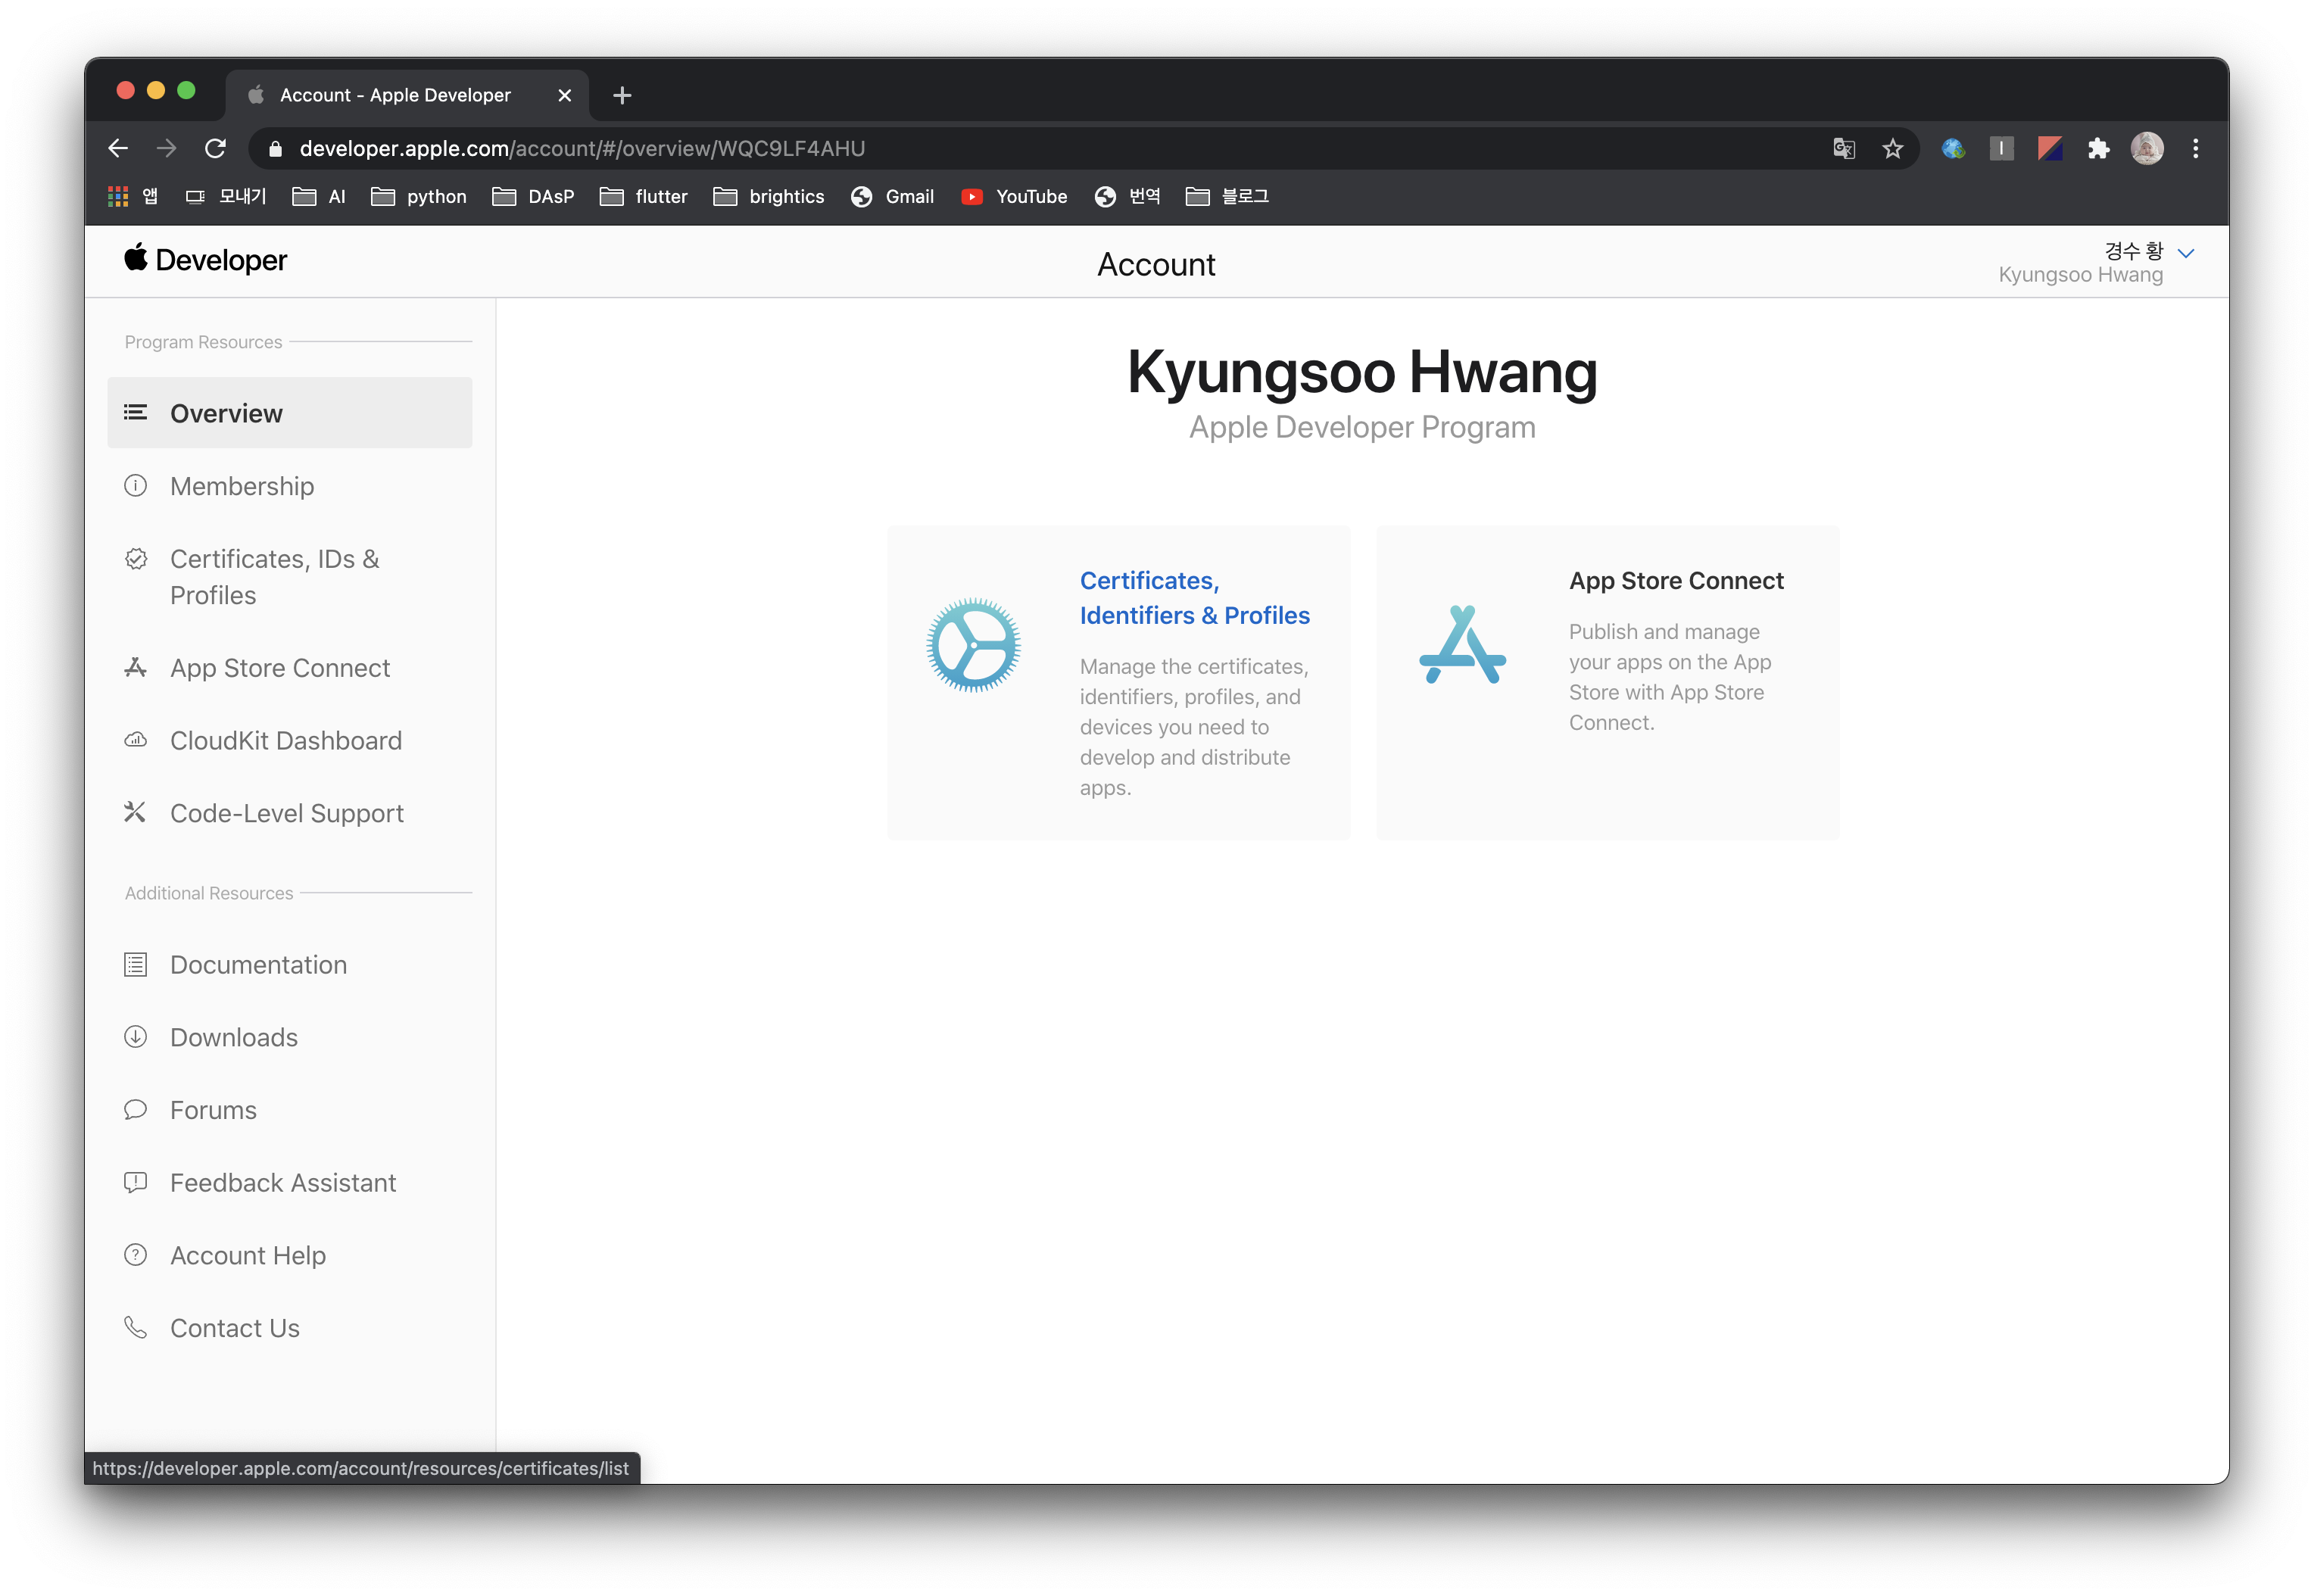The height and width of the screenshot is (1596, 2314).
Task: Open the python bookmarks folder
Action: pos(419,197)
